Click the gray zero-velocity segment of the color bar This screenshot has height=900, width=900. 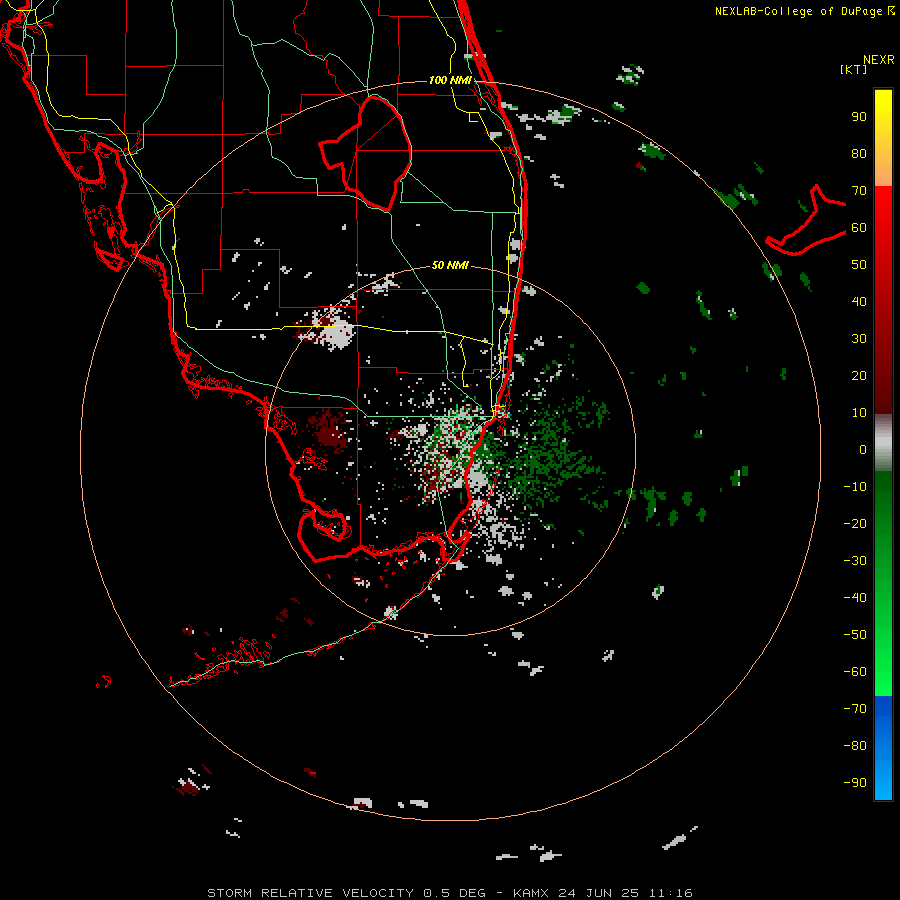[x=883, y=443]
